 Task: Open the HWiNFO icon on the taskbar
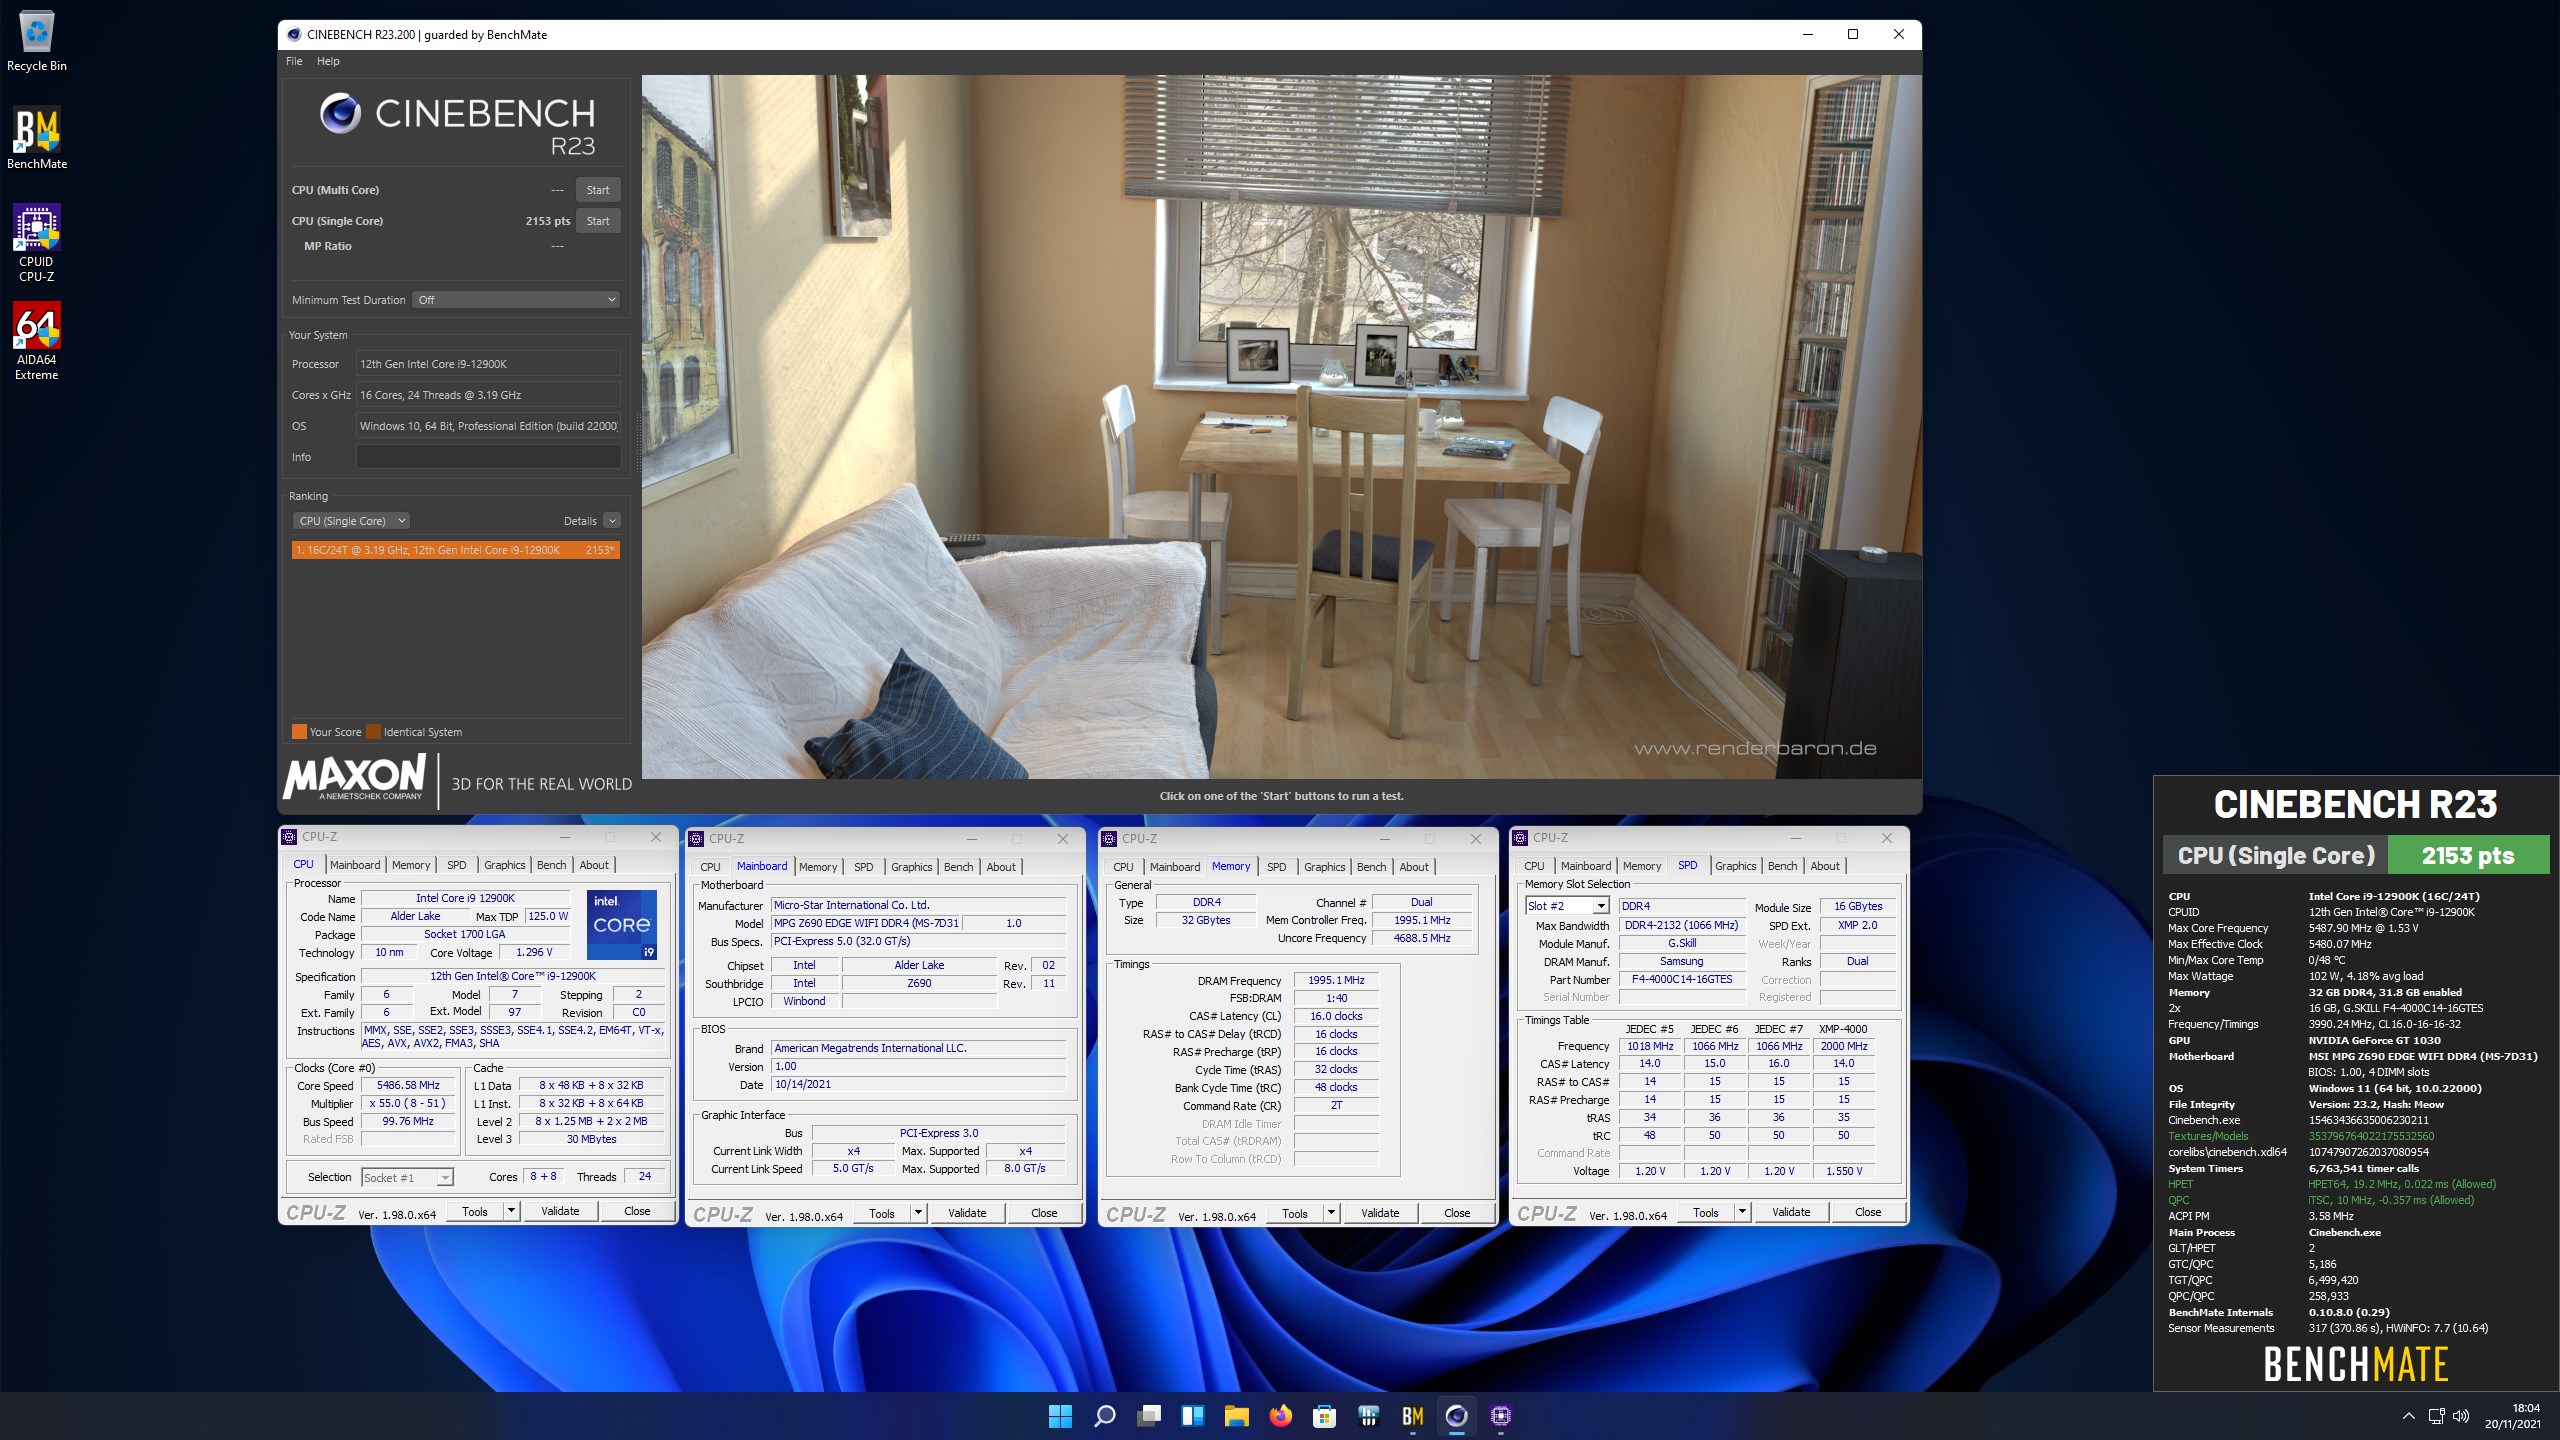pos(1369,1416)
